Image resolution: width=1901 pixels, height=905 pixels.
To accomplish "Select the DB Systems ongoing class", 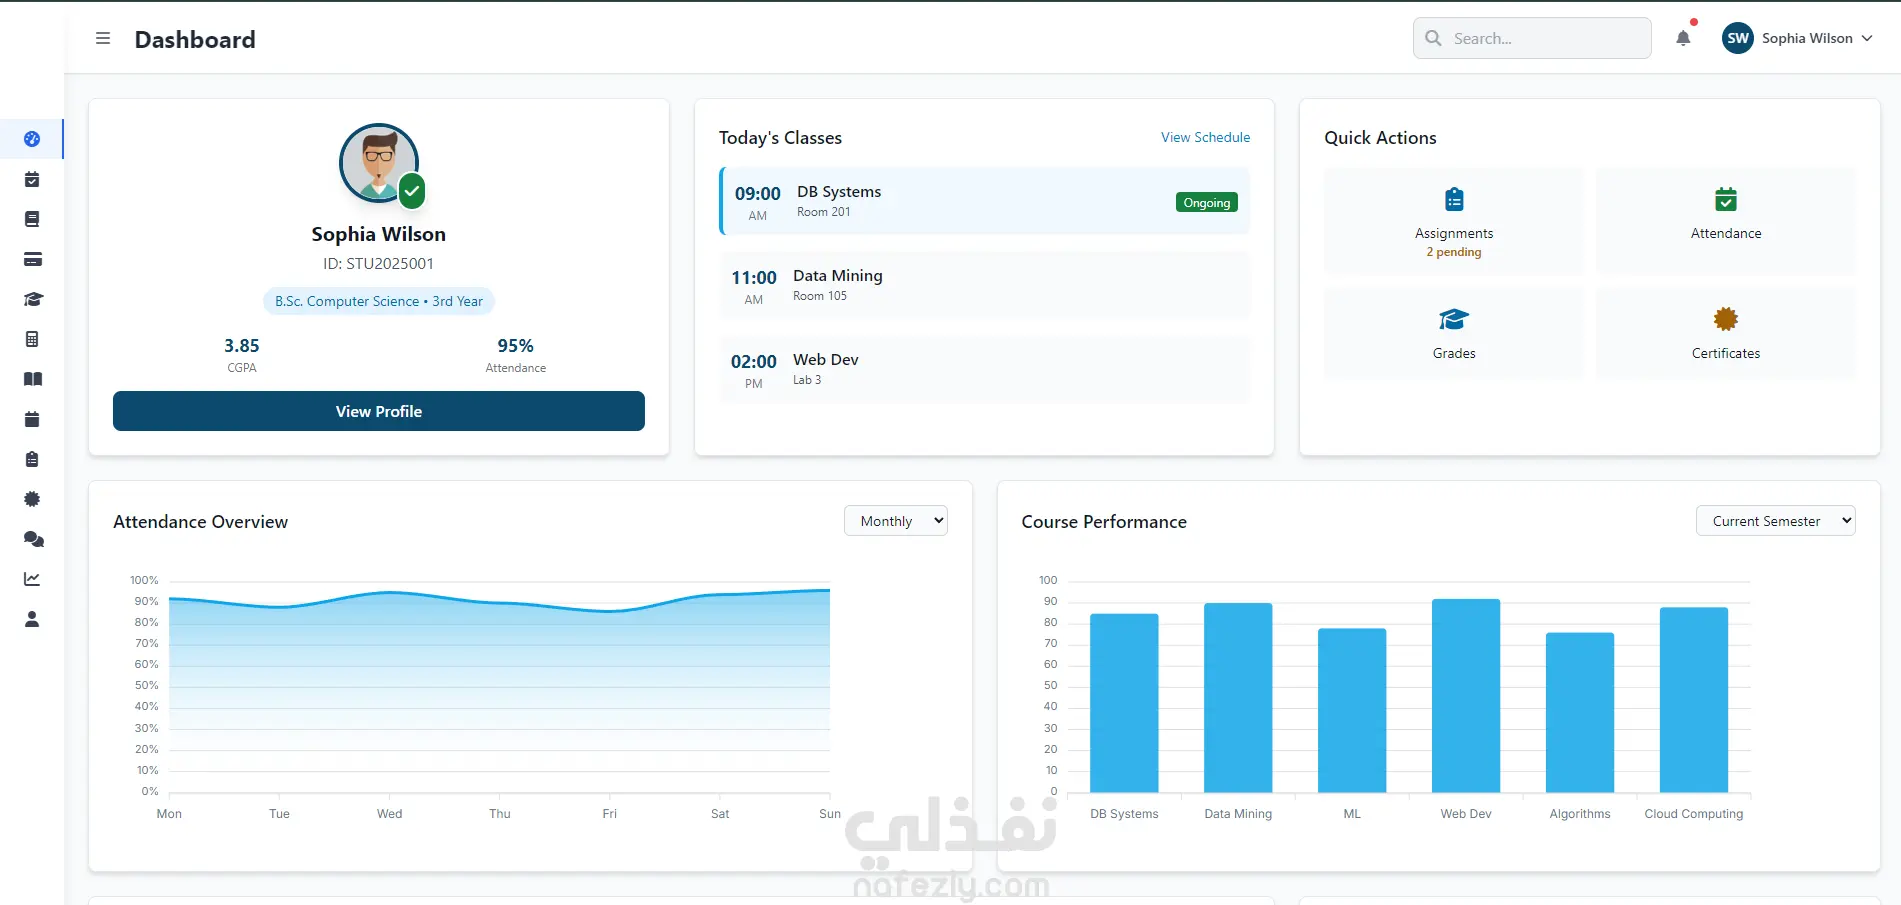I will pos(984,201).
